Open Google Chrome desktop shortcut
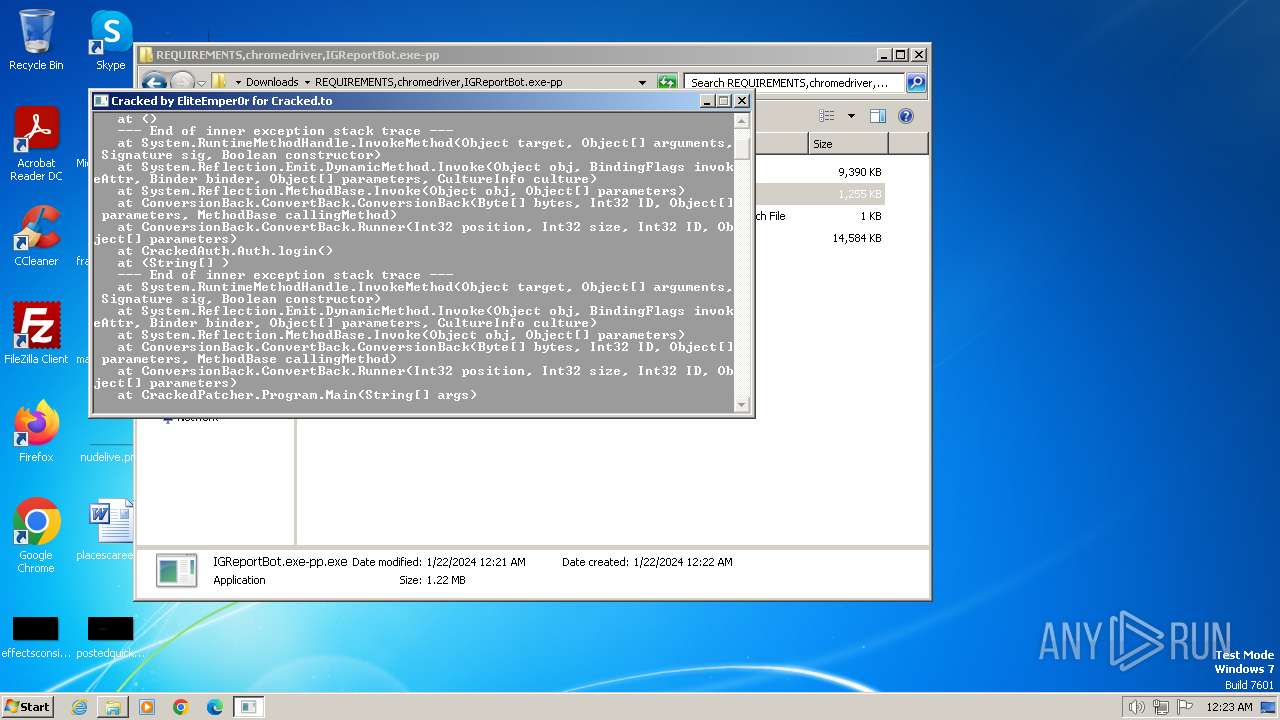 (36, 536)
